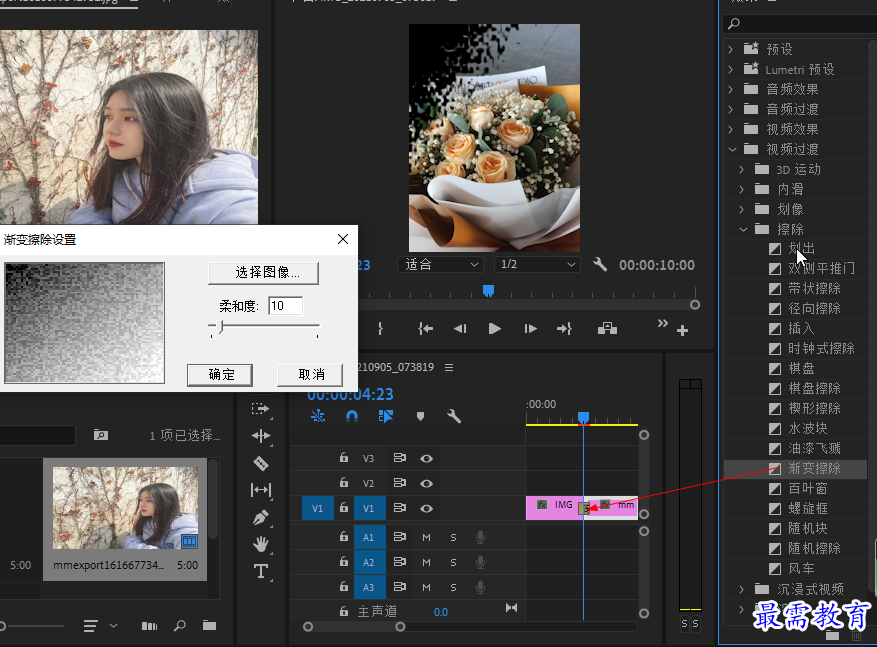Toggle Snap in timeline magnet icon

click(352, 416)
